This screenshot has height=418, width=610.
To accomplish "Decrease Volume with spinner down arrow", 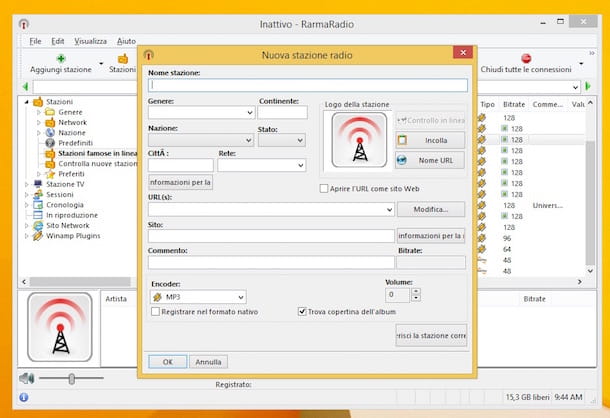I will point(416,298).
